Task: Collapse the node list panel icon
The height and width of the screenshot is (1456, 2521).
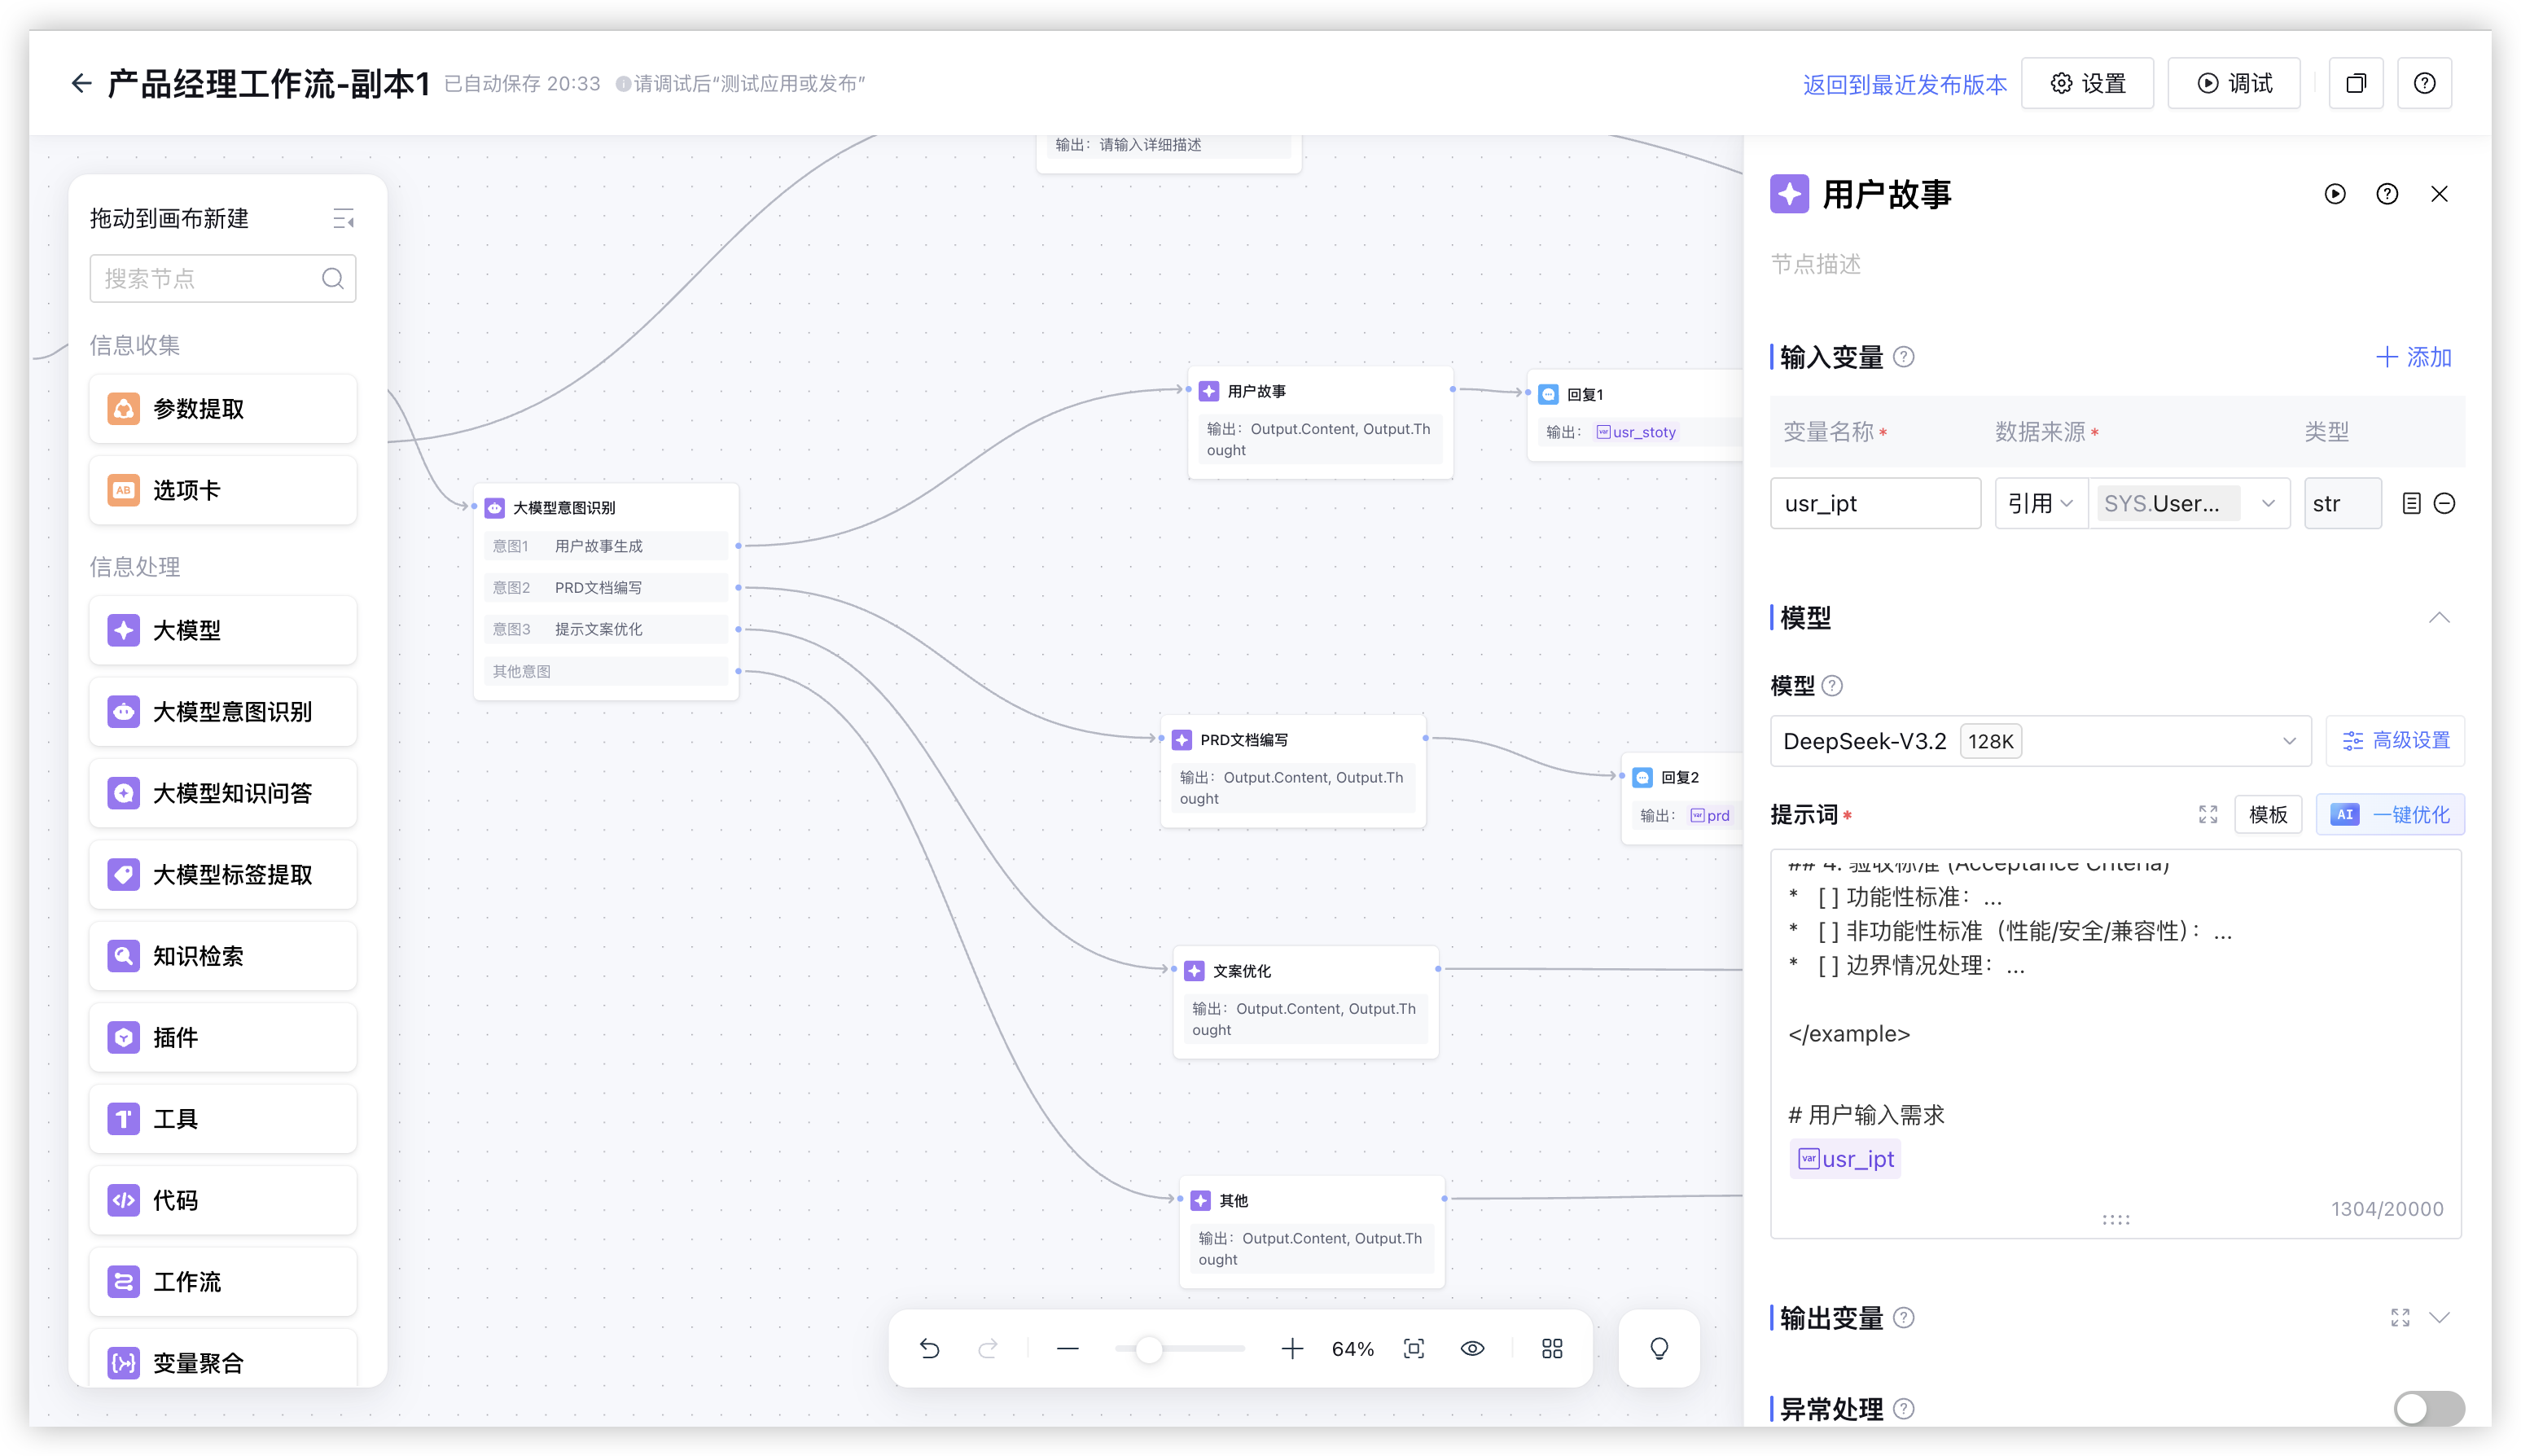Action: [343, 219]
